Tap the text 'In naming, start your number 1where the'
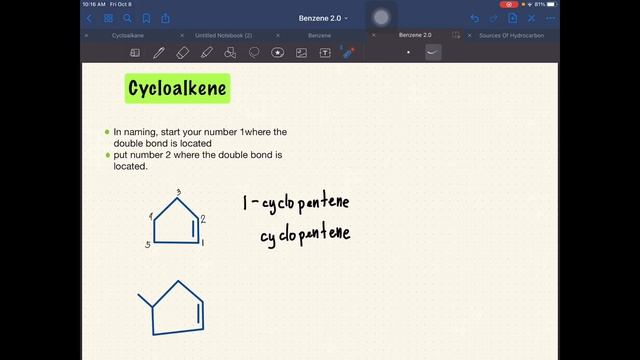The height and width of the screenshot is (360, 640). pyautogui.click(x=200, y=132)
